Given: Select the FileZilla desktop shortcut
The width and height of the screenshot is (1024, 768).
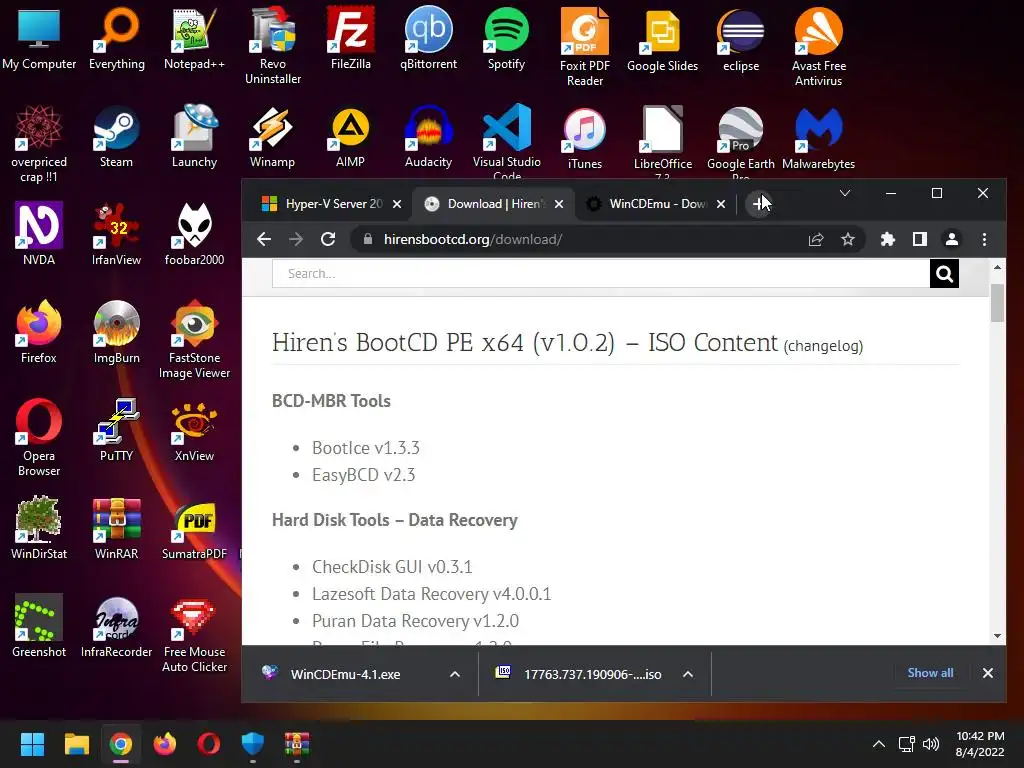Looking at the screenshot, I should [351, 39].
